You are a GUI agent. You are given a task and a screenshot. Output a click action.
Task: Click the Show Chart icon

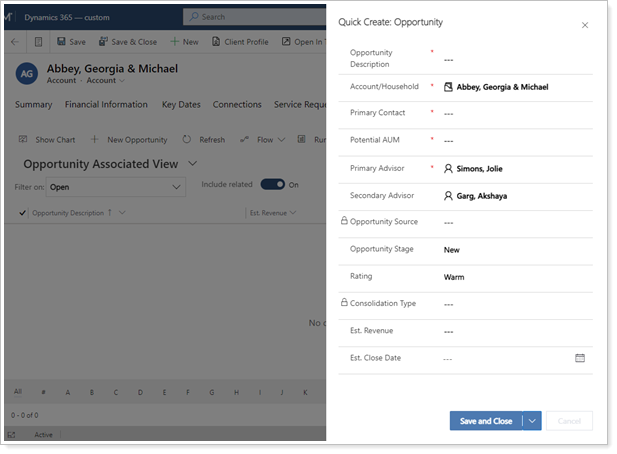pos(24,140)
